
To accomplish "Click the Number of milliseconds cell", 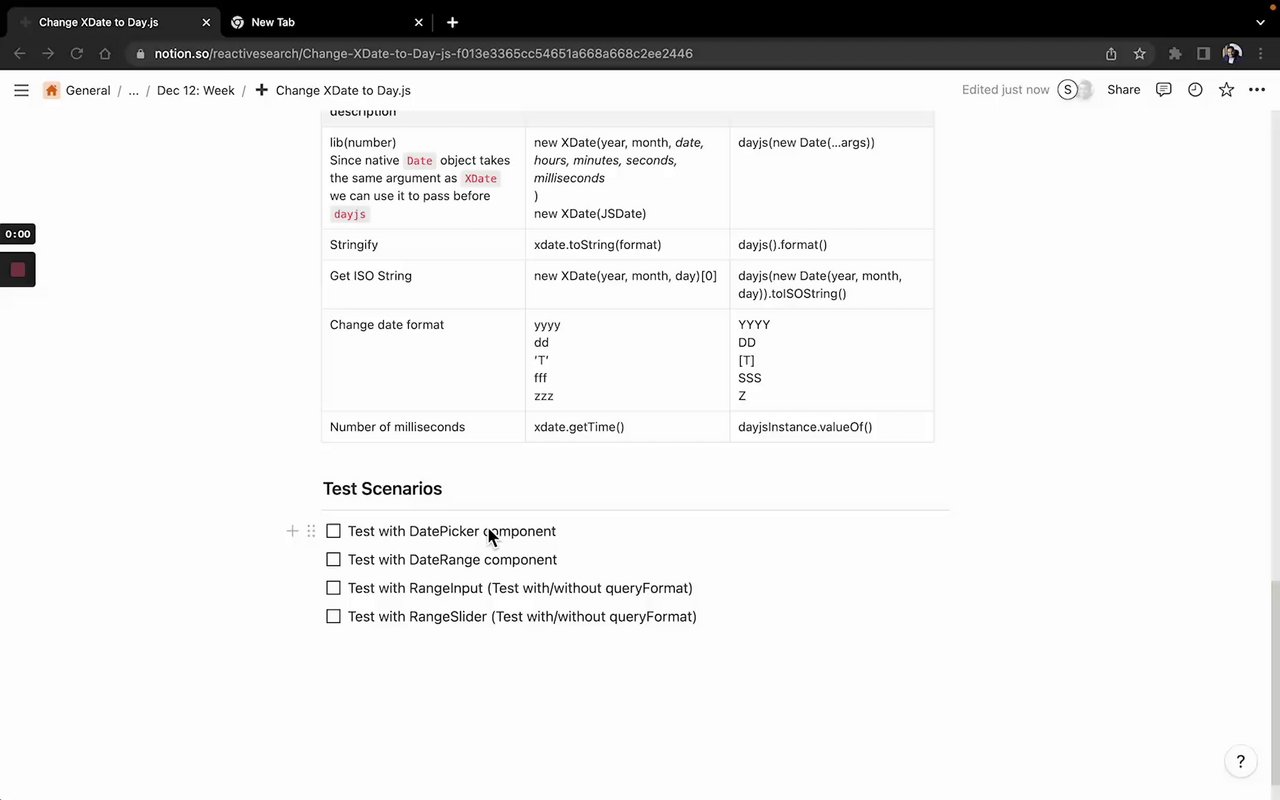I will click(x=423, y=427).
